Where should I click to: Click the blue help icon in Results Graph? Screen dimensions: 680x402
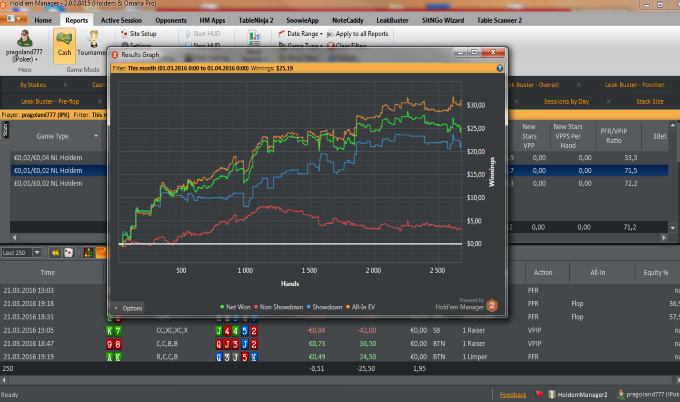point(499,68)
